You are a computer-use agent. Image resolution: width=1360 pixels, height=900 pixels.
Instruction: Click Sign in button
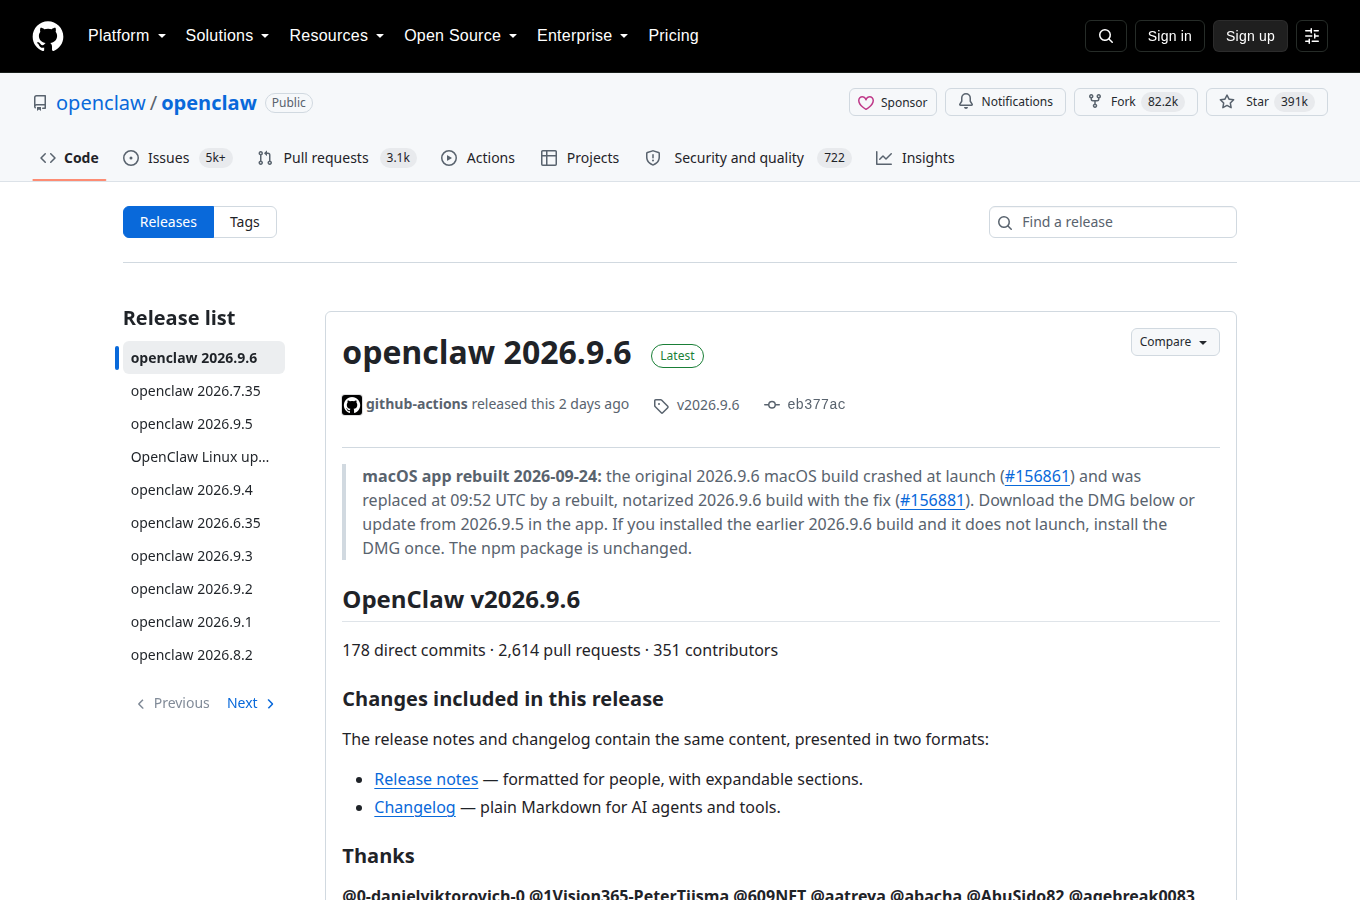tap(1170, 36)
